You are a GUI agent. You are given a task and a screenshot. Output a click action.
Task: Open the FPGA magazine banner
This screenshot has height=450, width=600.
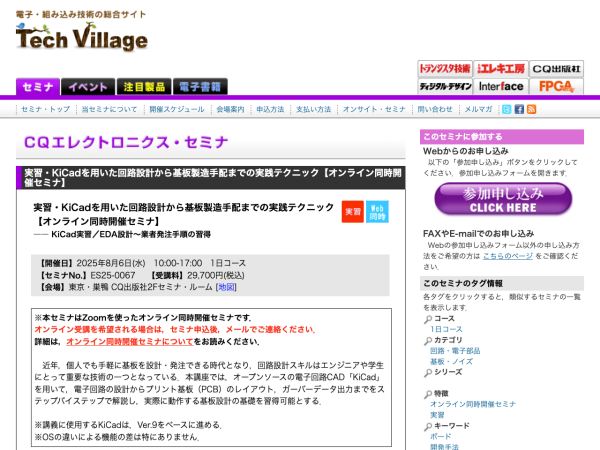click(x=556, y=86)
